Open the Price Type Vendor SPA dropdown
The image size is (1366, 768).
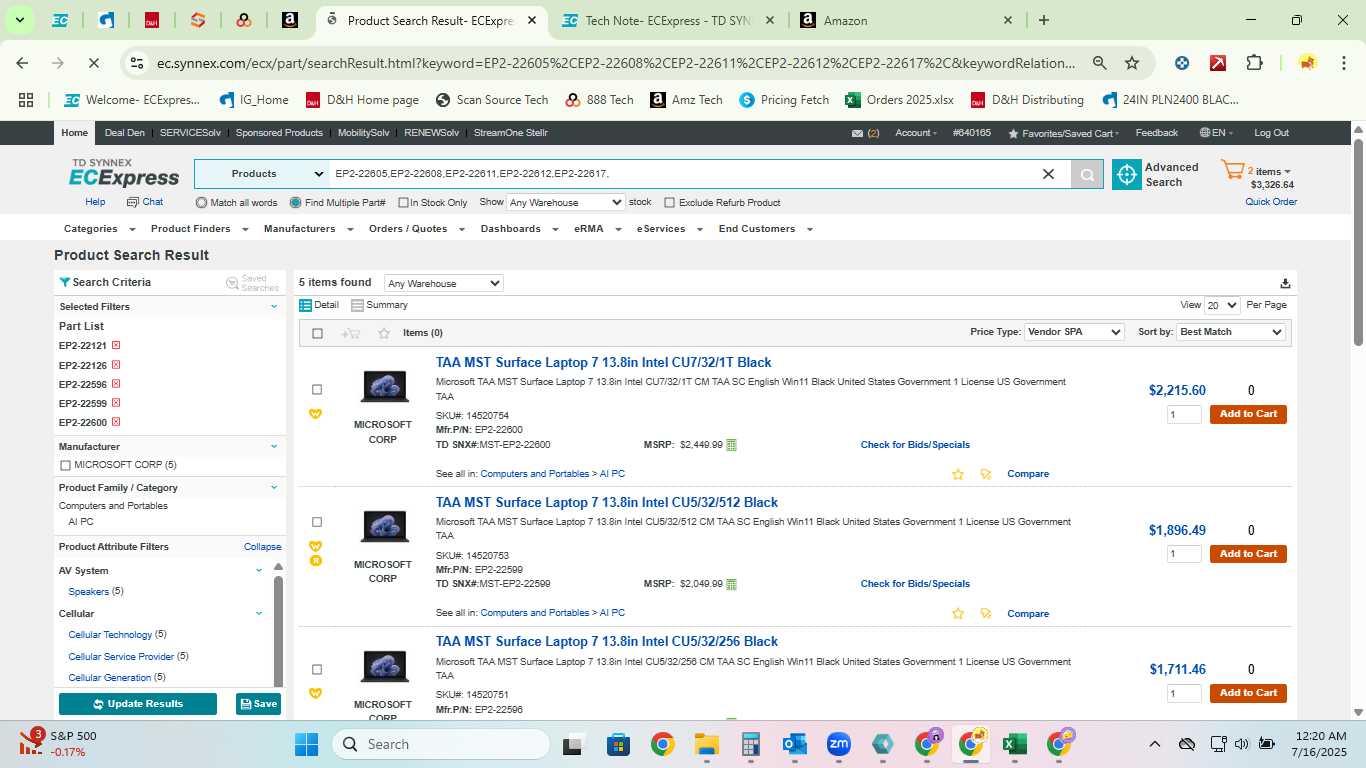[1075, 332]
